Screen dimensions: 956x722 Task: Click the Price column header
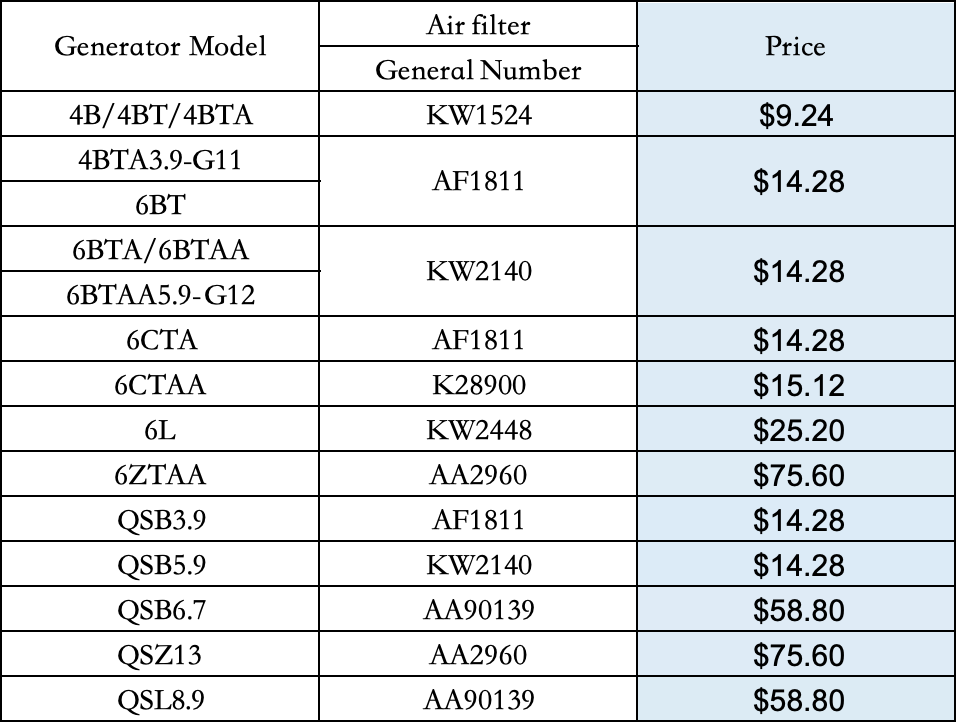click(796, 46)
